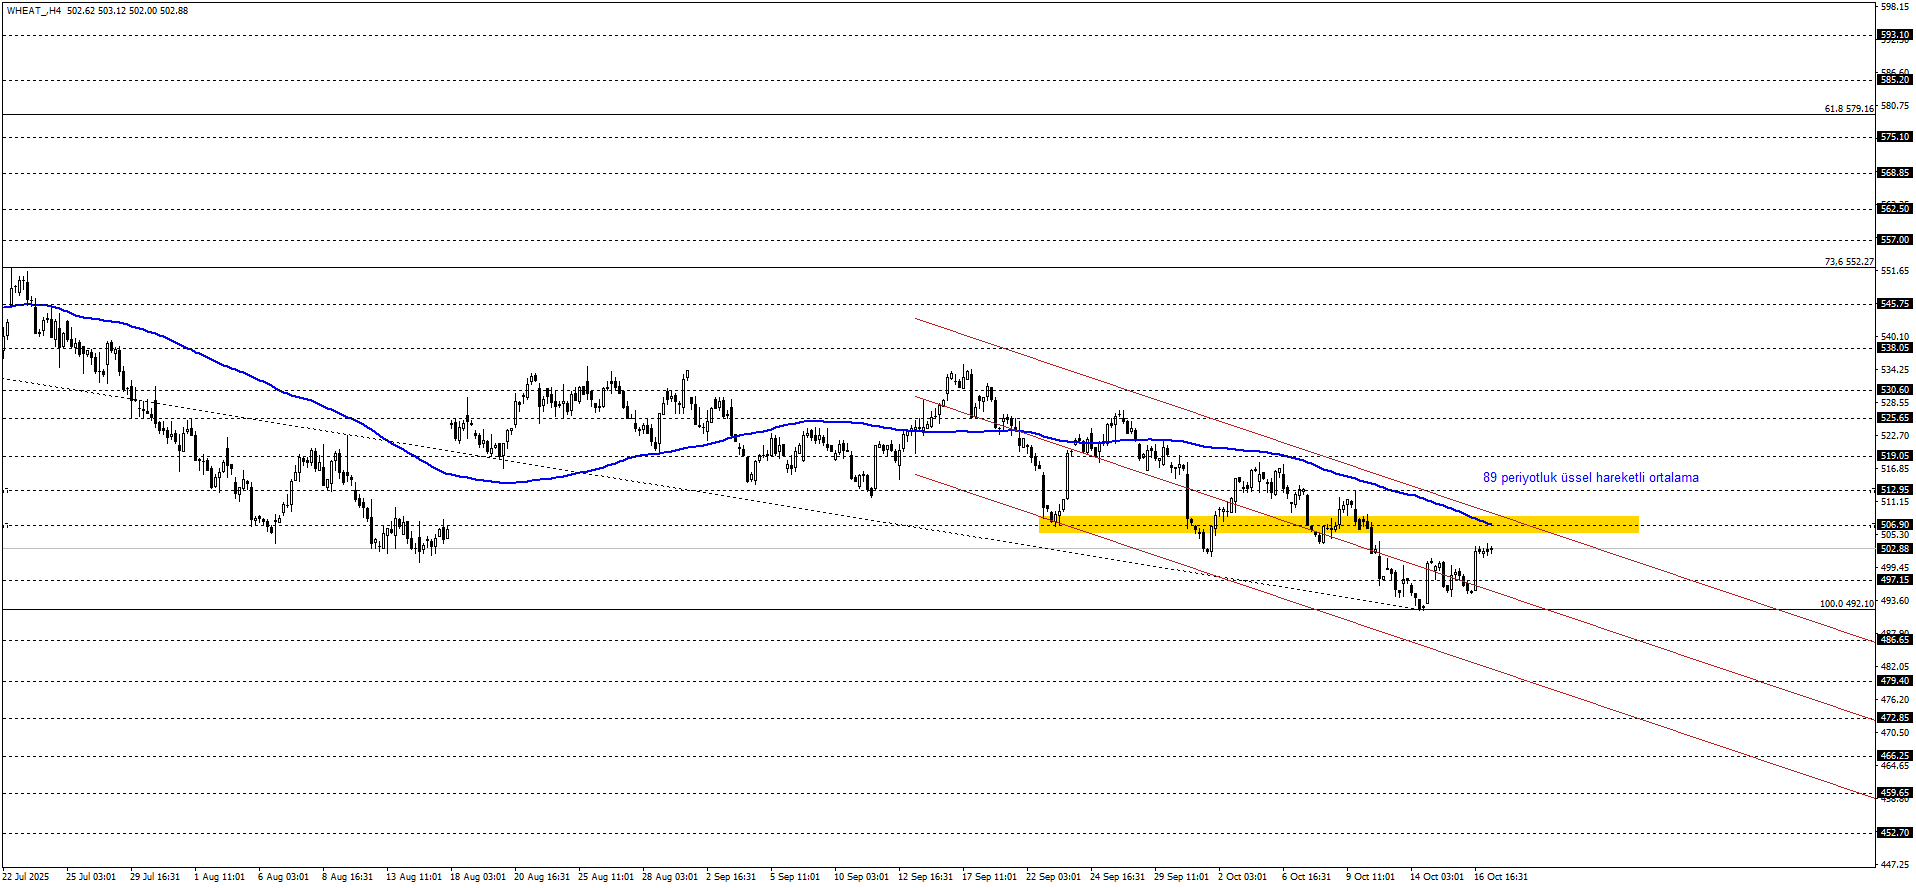Click the 17 Sep 11:01 date label

pyautogui.click(x=989, y=877)
